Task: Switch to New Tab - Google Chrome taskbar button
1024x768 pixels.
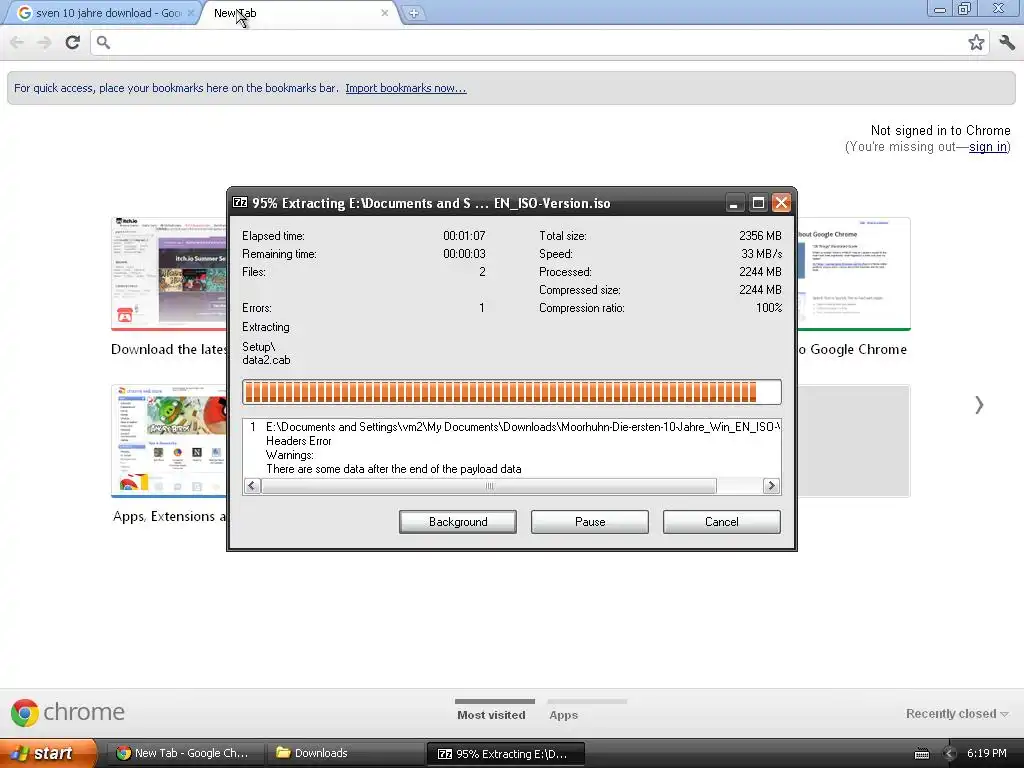Action: pos(184,753)
